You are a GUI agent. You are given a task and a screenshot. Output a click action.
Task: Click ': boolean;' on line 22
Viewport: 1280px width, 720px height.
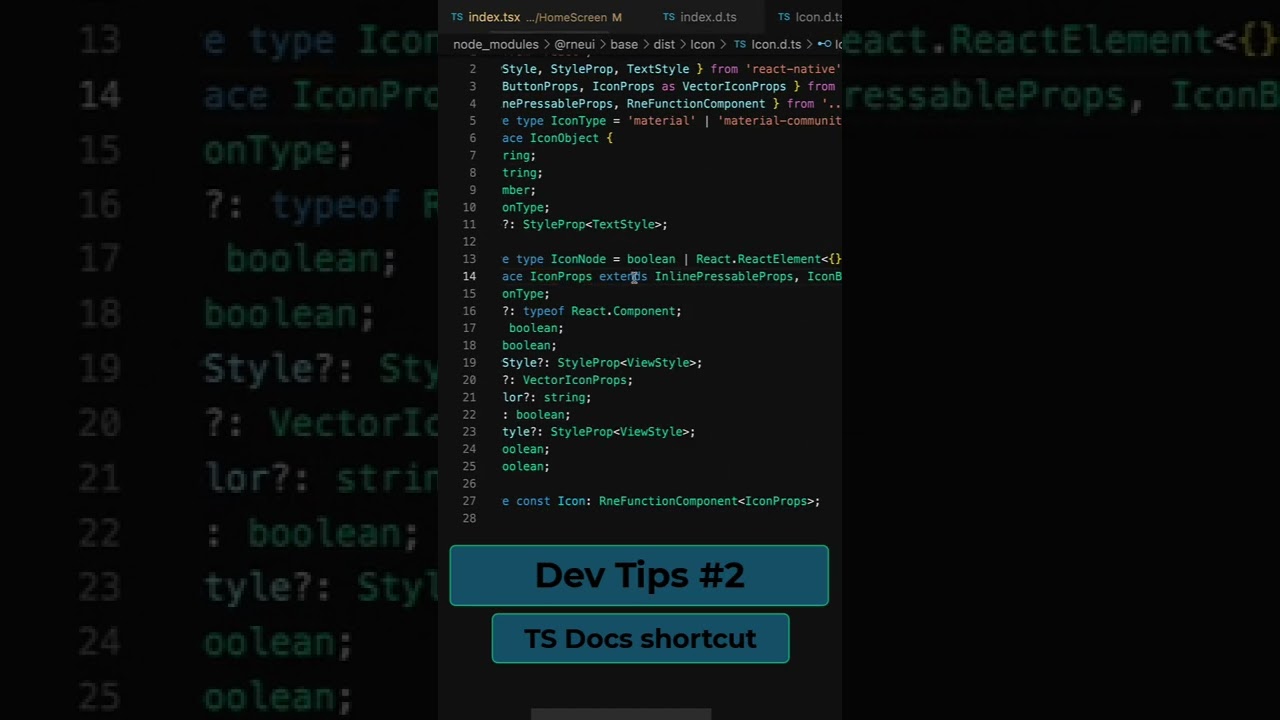click(x=536, y=414)
